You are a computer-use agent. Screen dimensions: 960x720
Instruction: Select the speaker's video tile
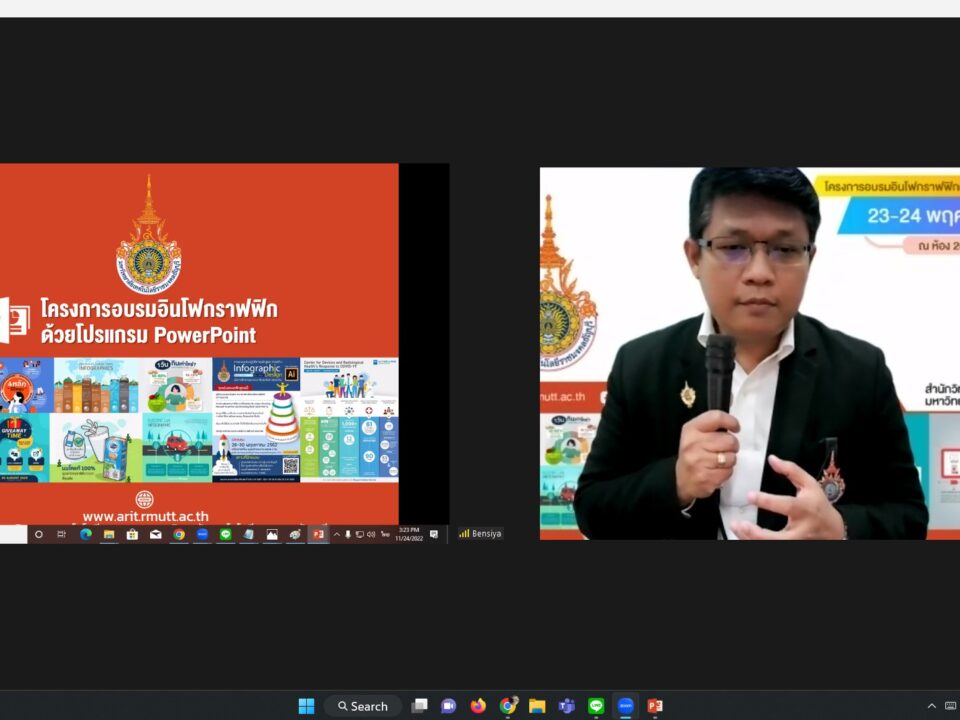[x=749, y=353]
